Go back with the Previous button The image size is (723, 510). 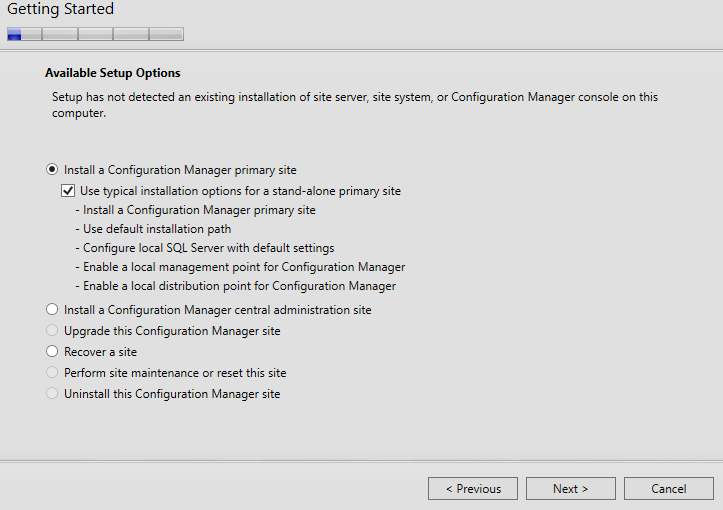[473, 488]
